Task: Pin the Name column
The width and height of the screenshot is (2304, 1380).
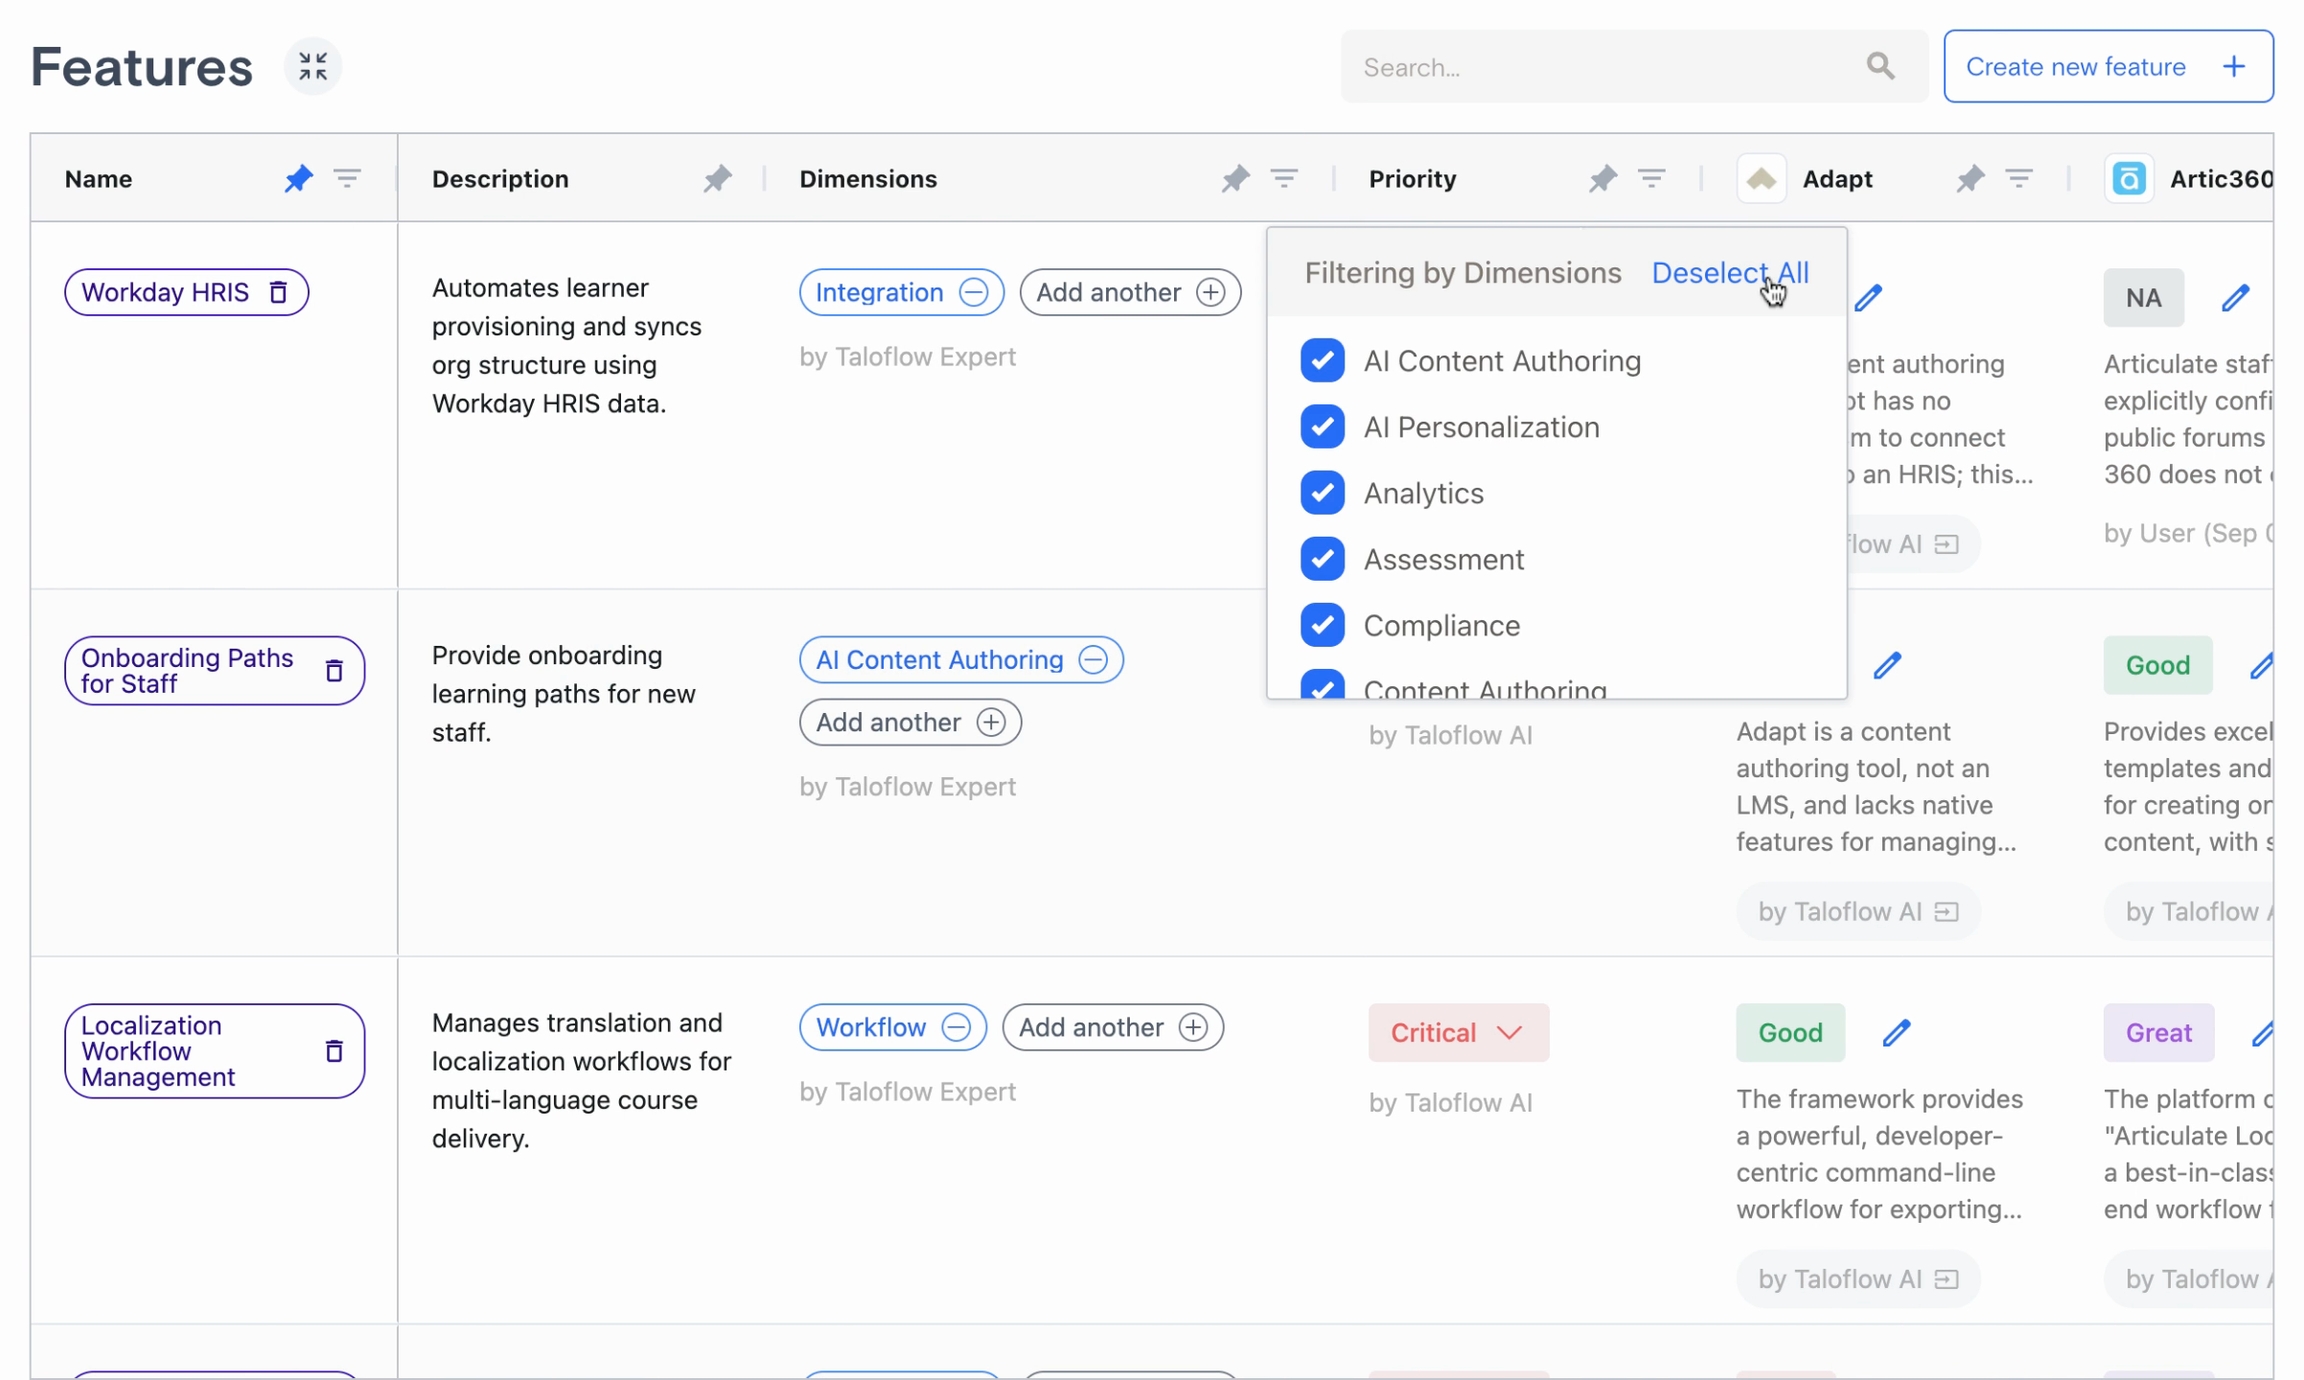Action: tap(298, 179)
